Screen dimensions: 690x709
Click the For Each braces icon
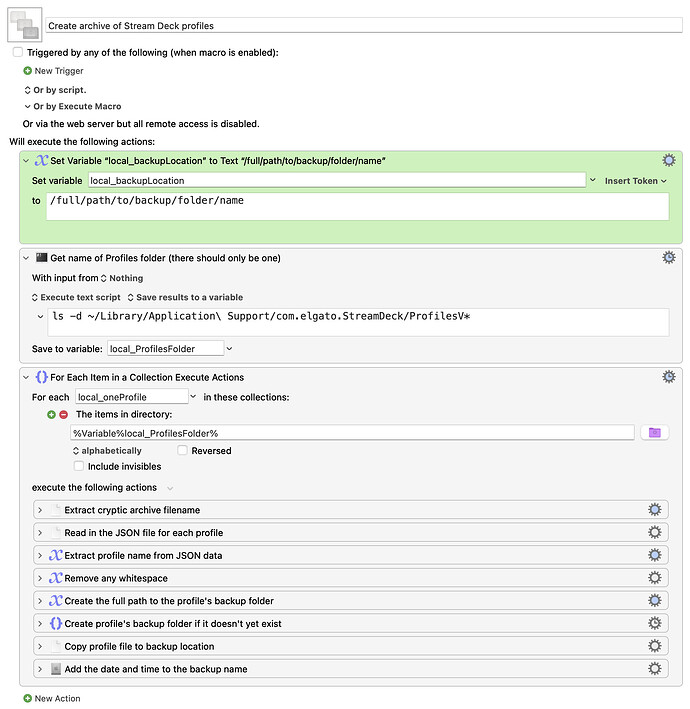(42, 377)
